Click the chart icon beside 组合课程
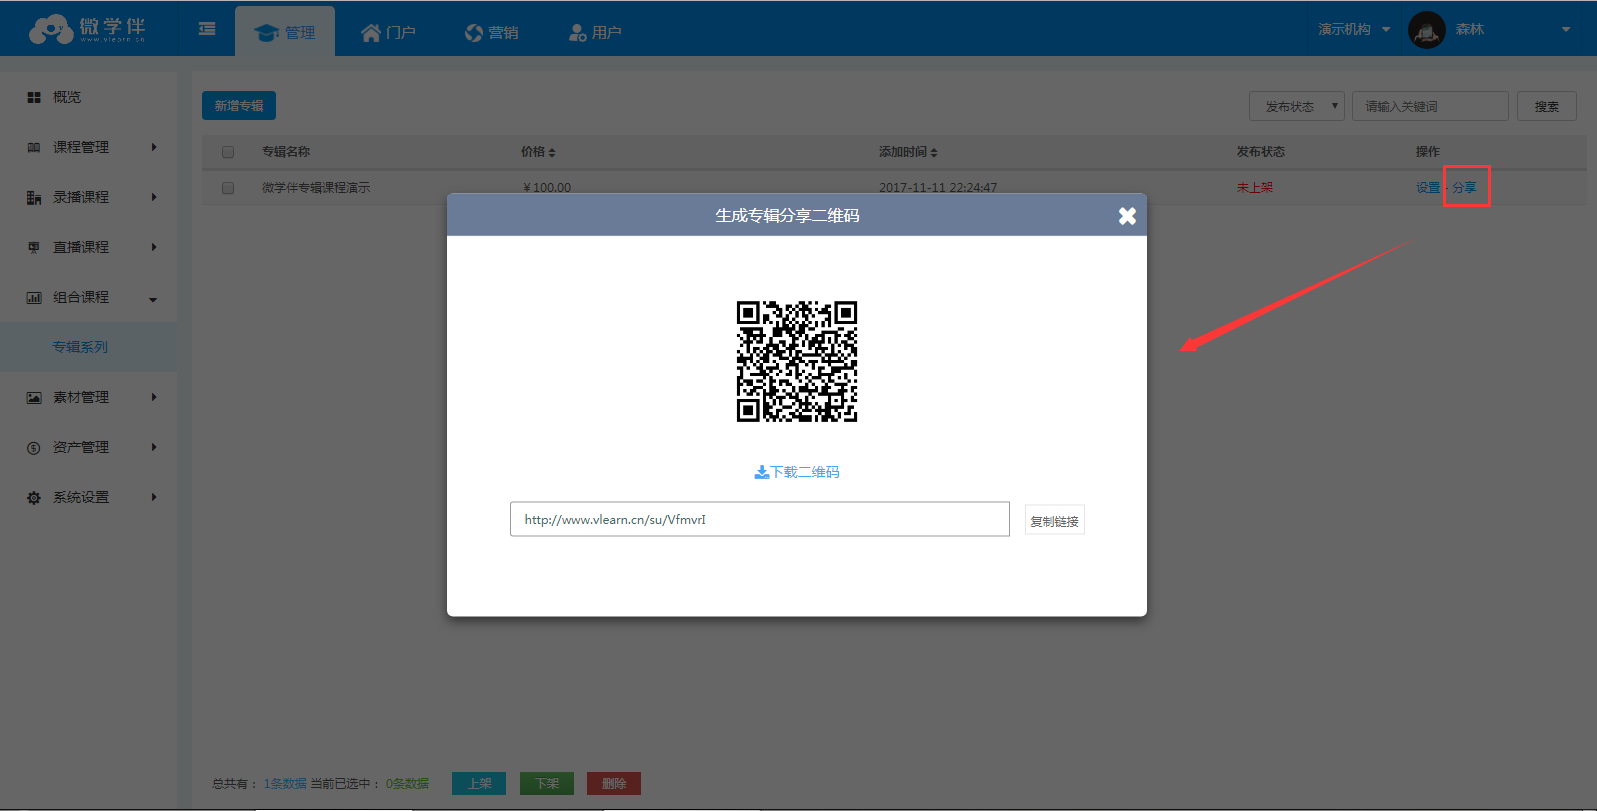This screenshot has height=811, width=1597. [x=34, y=297]
